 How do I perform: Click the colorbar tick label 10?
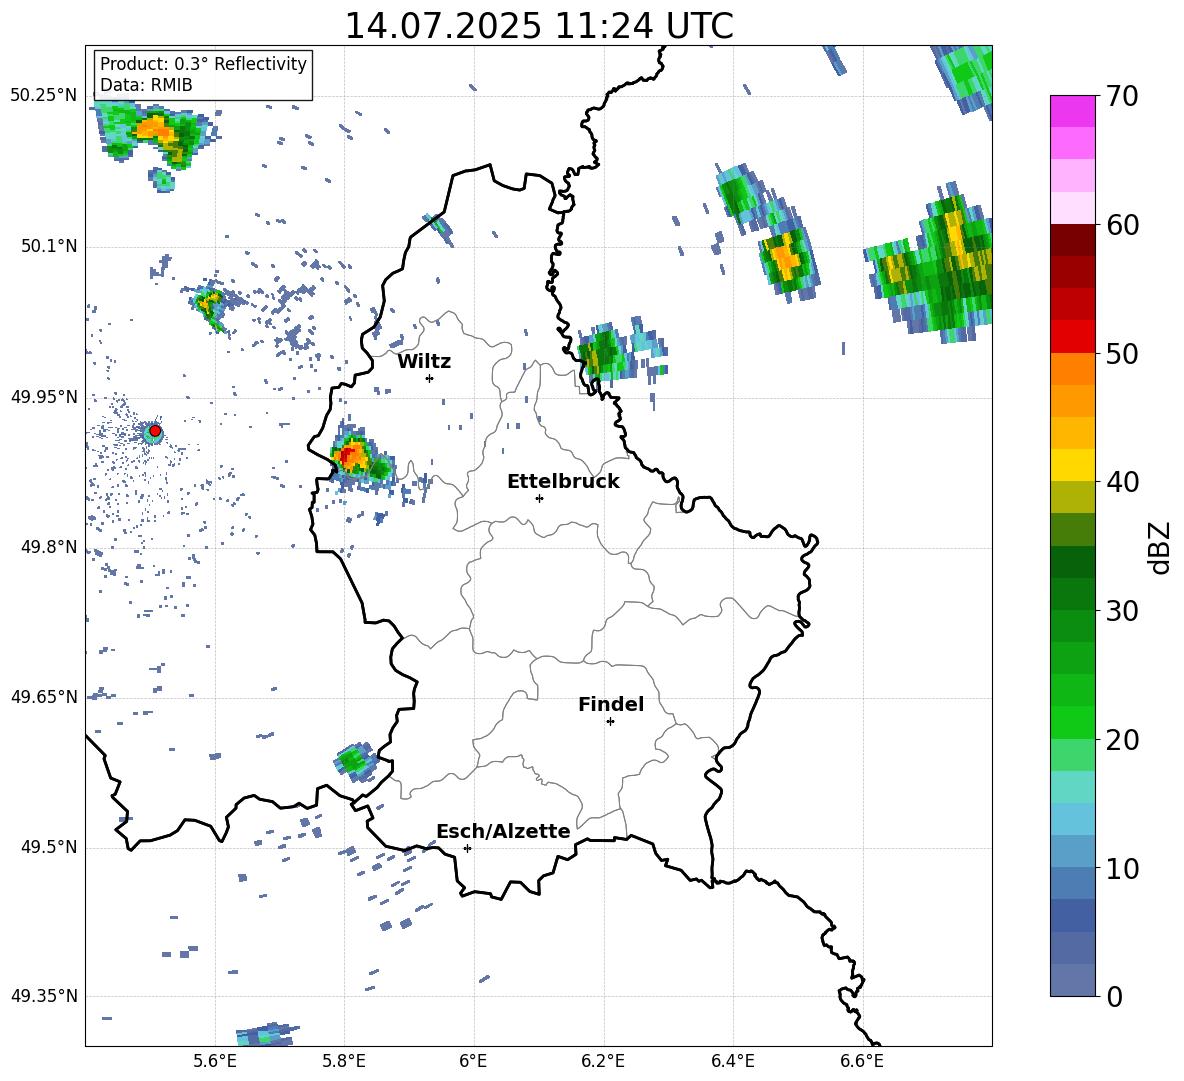(x=1121, y=868)
